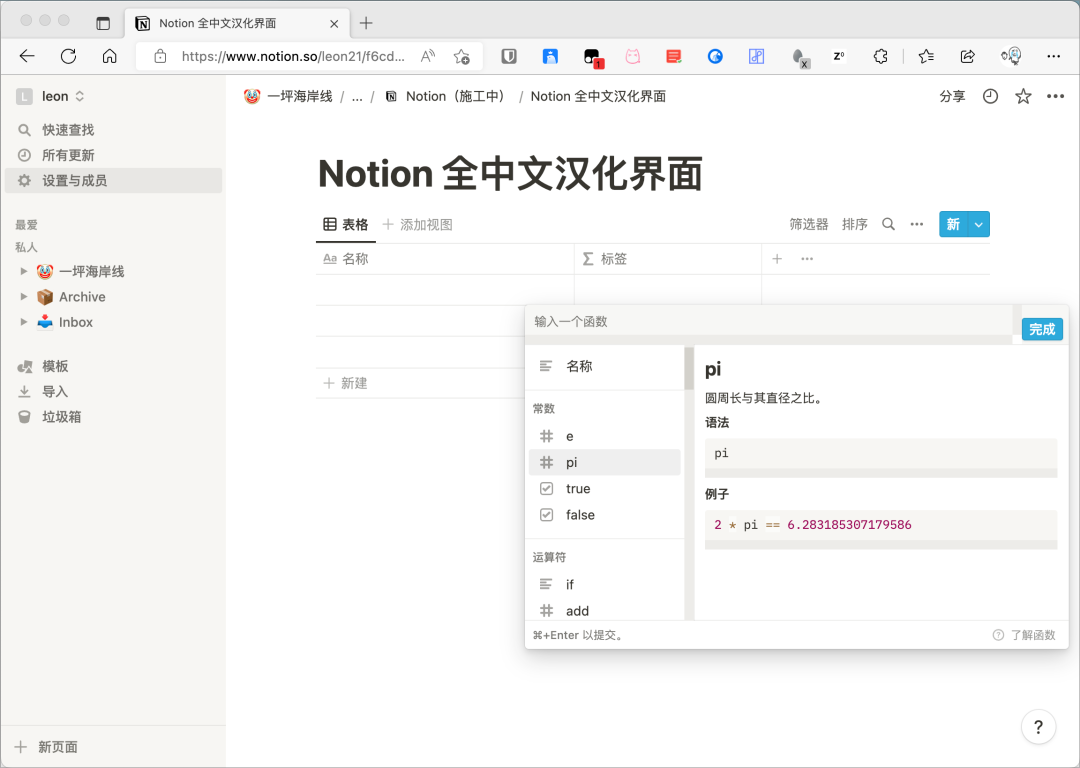Select the if operator in list
1080x768 pixels.
(x=605, y=584)
